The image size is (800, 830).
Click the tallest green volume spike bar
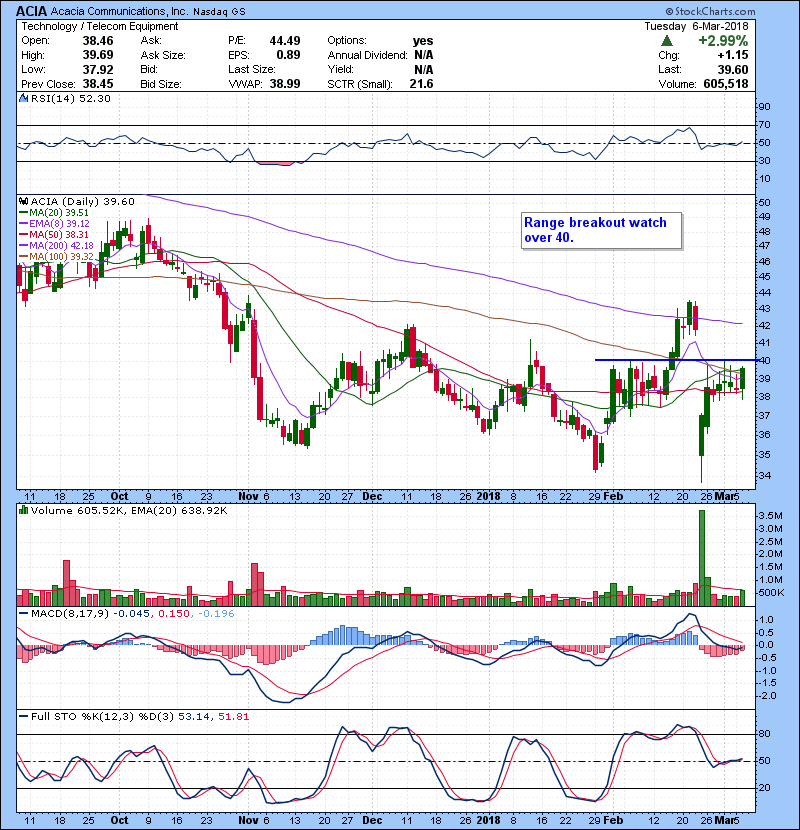[702, 558]
